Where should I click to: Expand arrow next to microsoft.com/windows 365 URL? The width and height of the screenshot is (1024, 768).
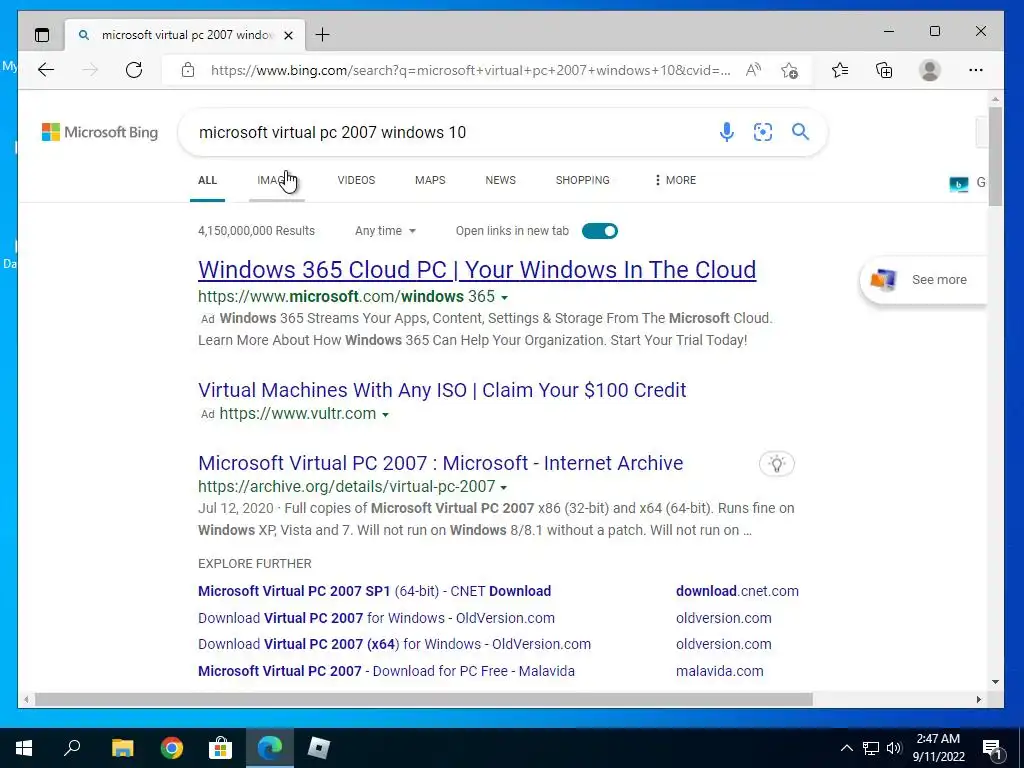pyautogui.click(x=504, y=298)
